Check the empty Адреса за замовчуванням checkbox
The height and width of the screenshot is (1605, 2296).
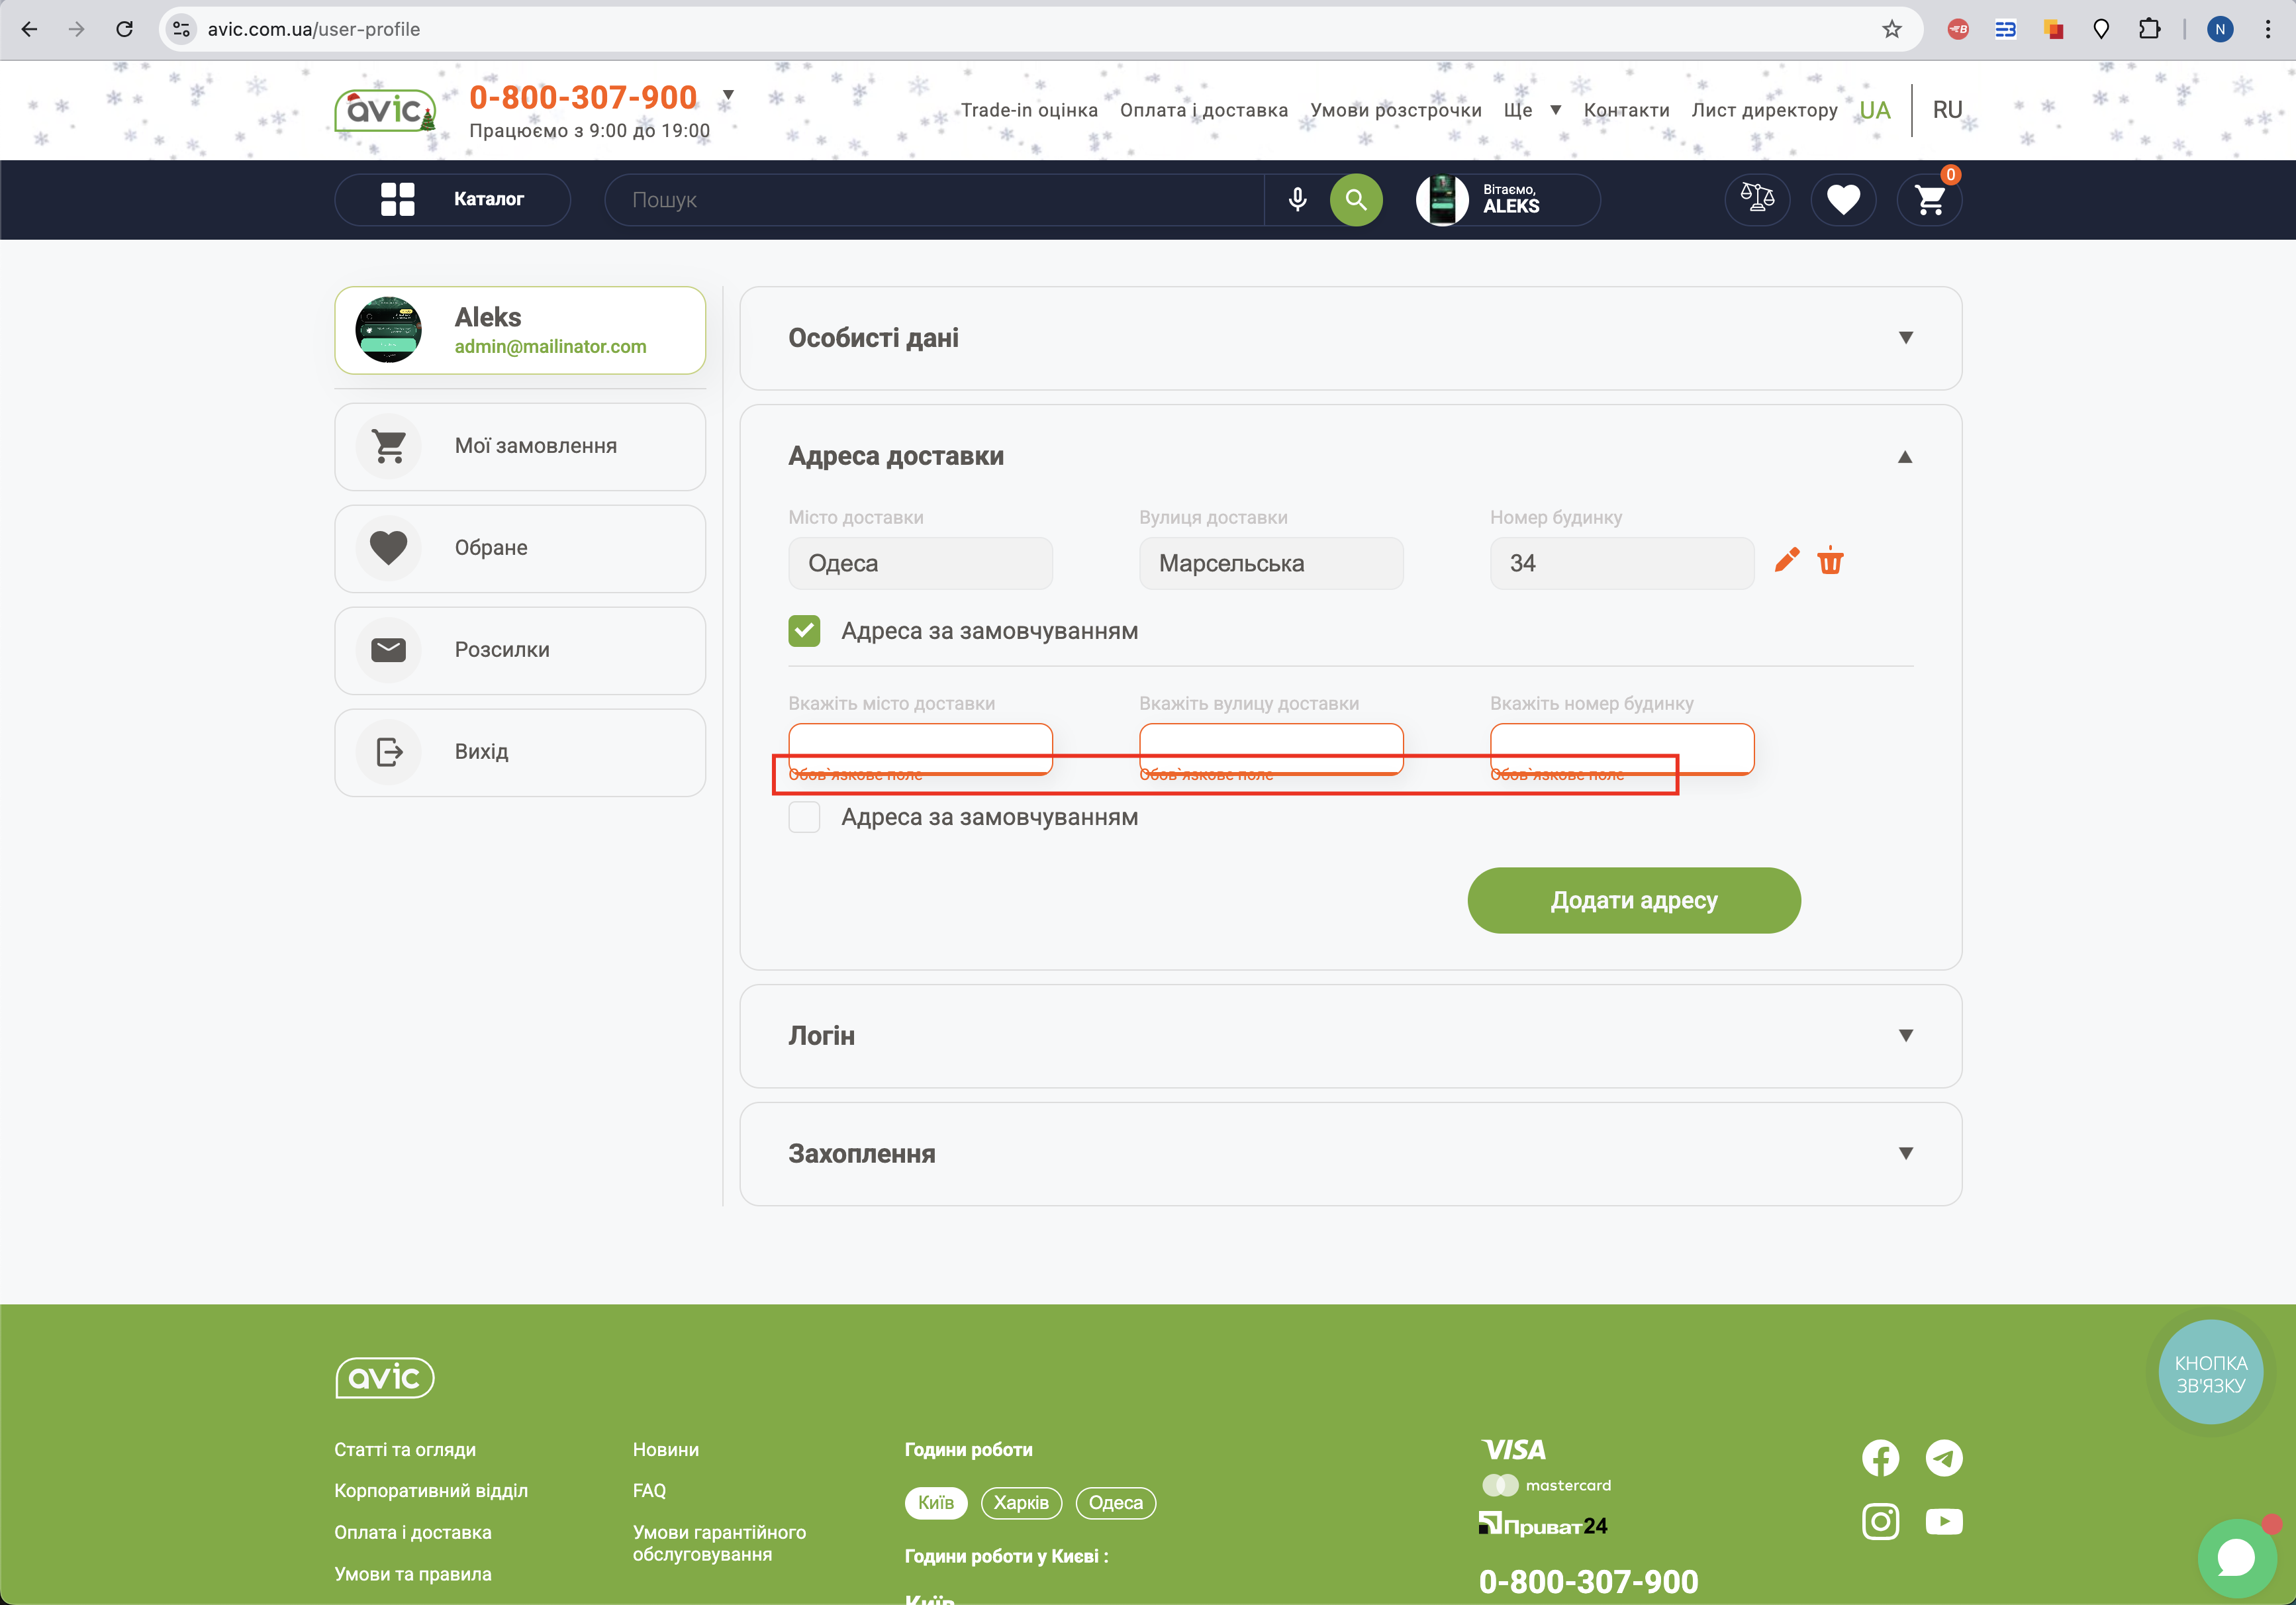click(804, 817)
